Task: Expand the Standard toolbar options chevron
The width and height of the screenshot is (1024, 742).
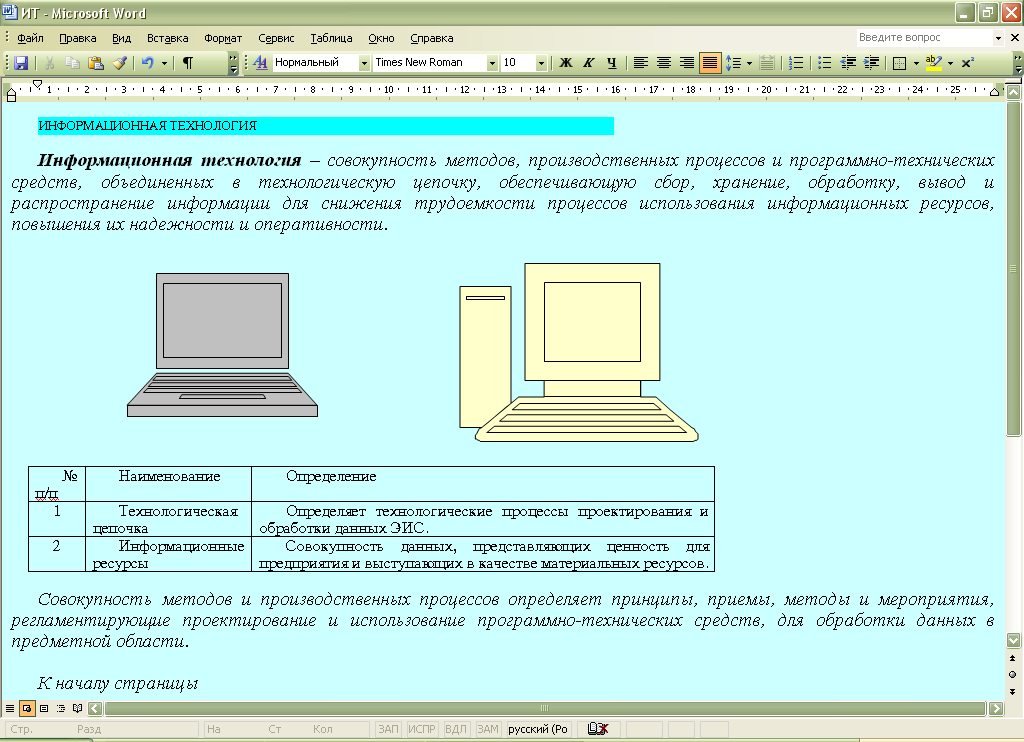Action: click(x=233, y=63)
